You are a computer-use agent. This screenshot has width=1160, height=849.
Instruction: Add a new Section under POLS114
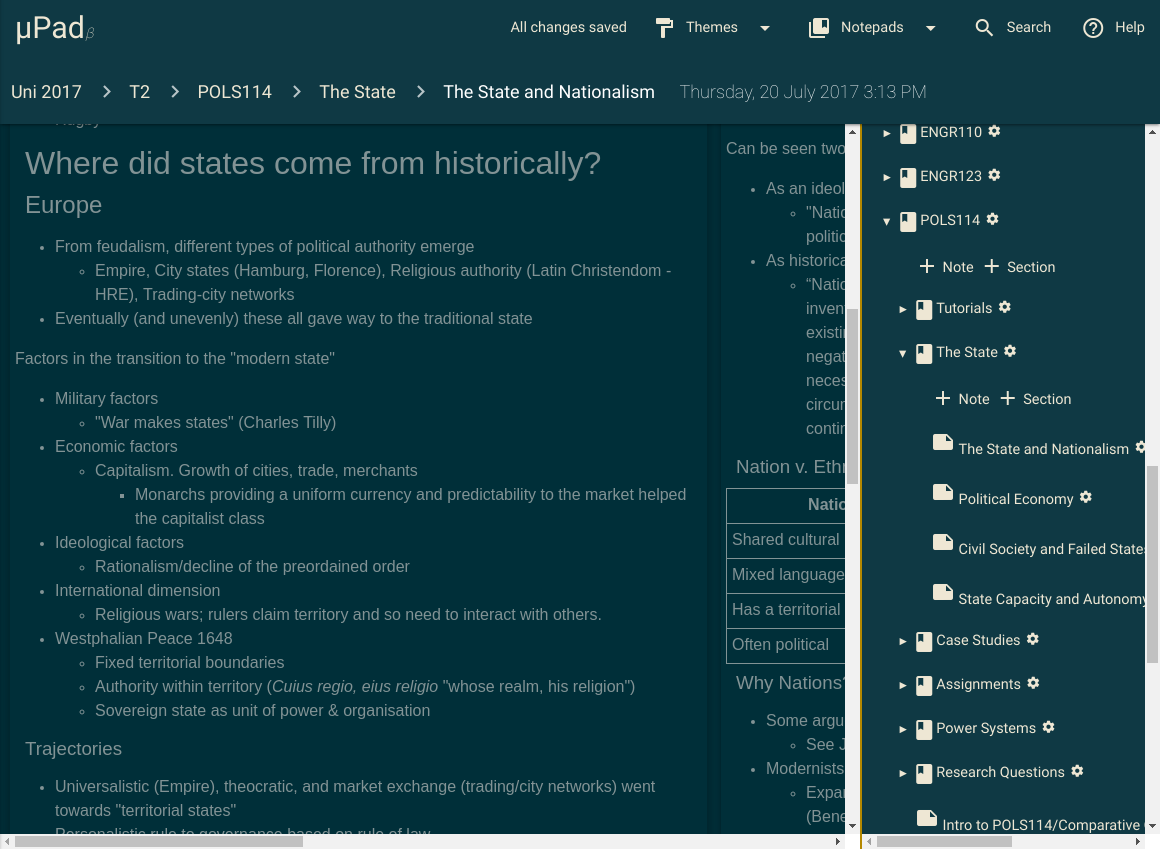(x=1019, y=267)
